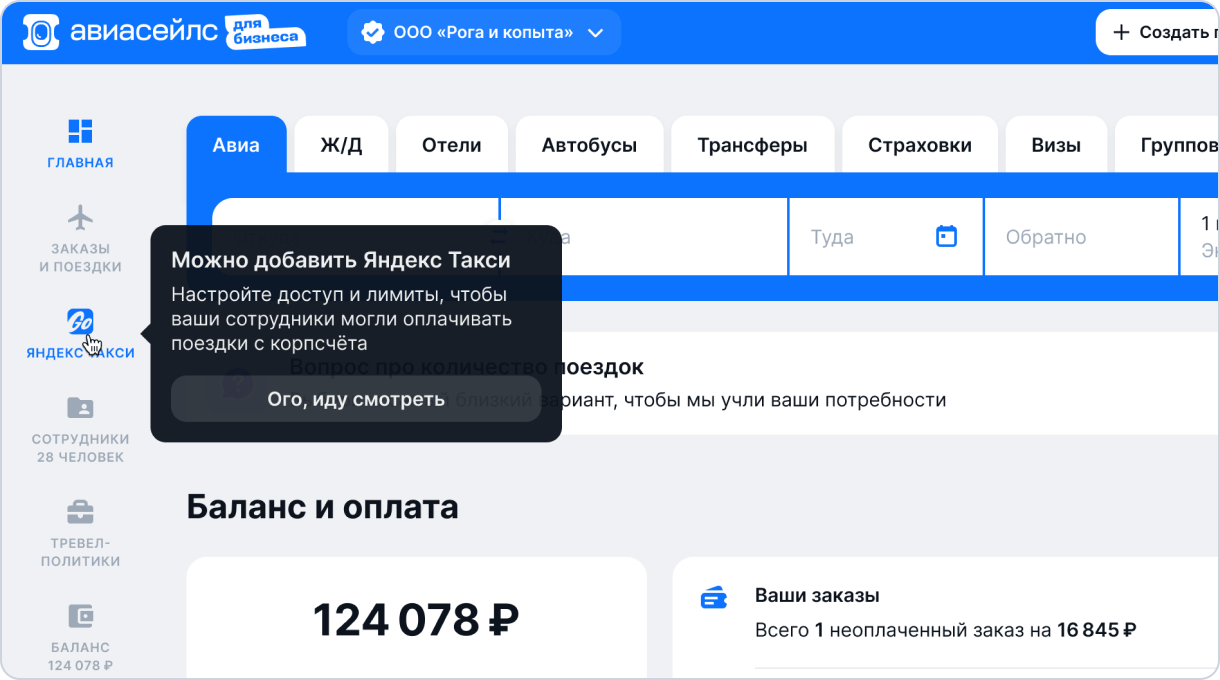Open the Сотрудники folder icon
The width and height of the screenshot is (1220, 680).
click(80, 408)
